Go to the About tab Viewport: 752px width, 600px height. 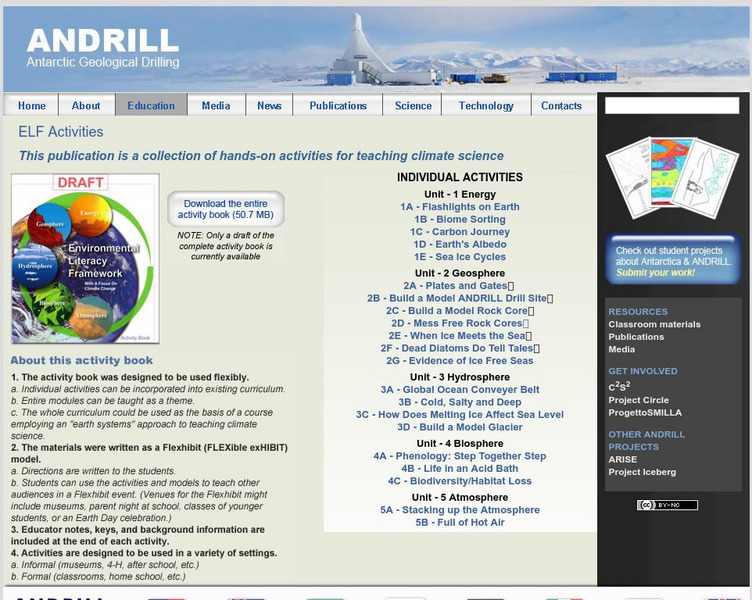(x=86, y=106)
